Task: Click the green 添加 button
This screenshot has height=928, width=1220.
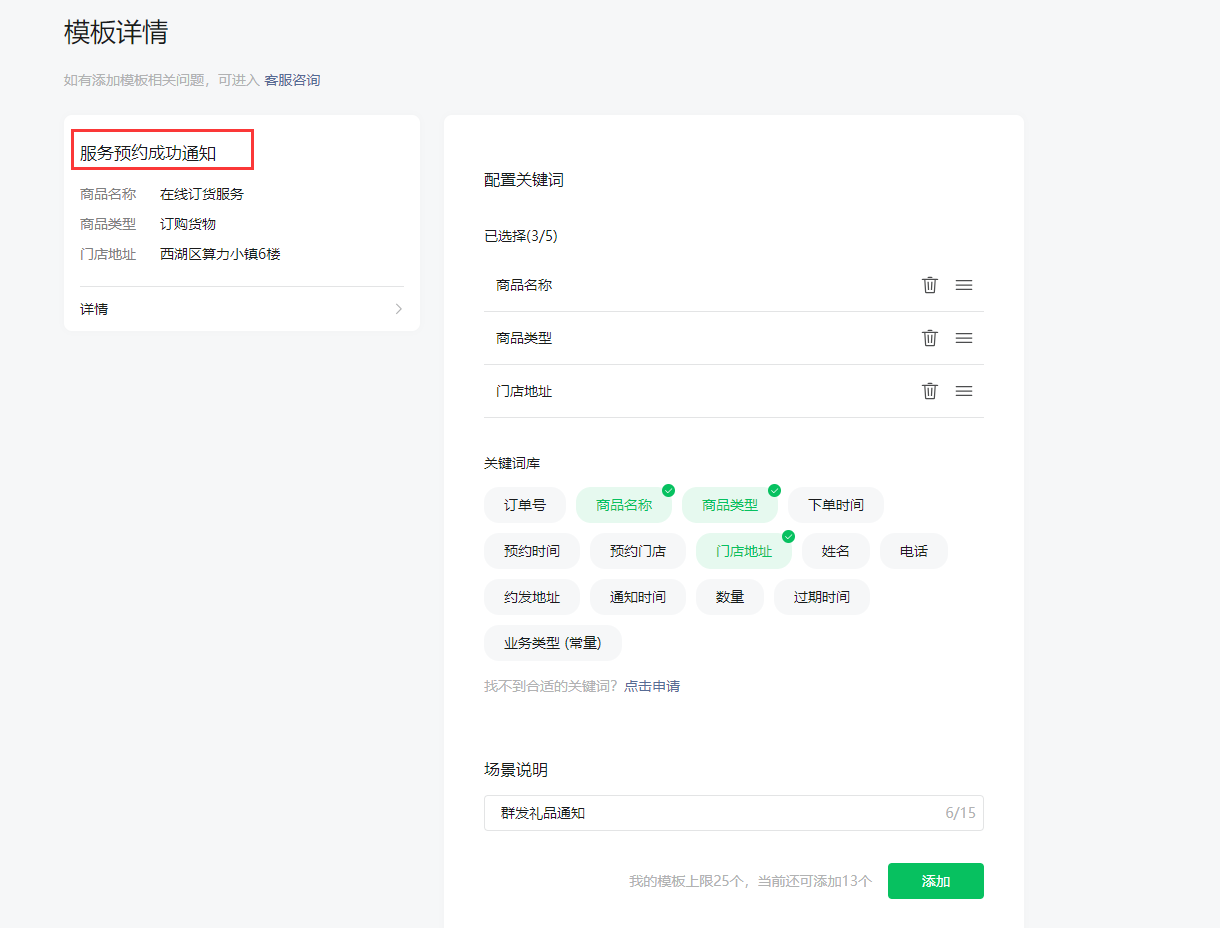Action: 935,881
